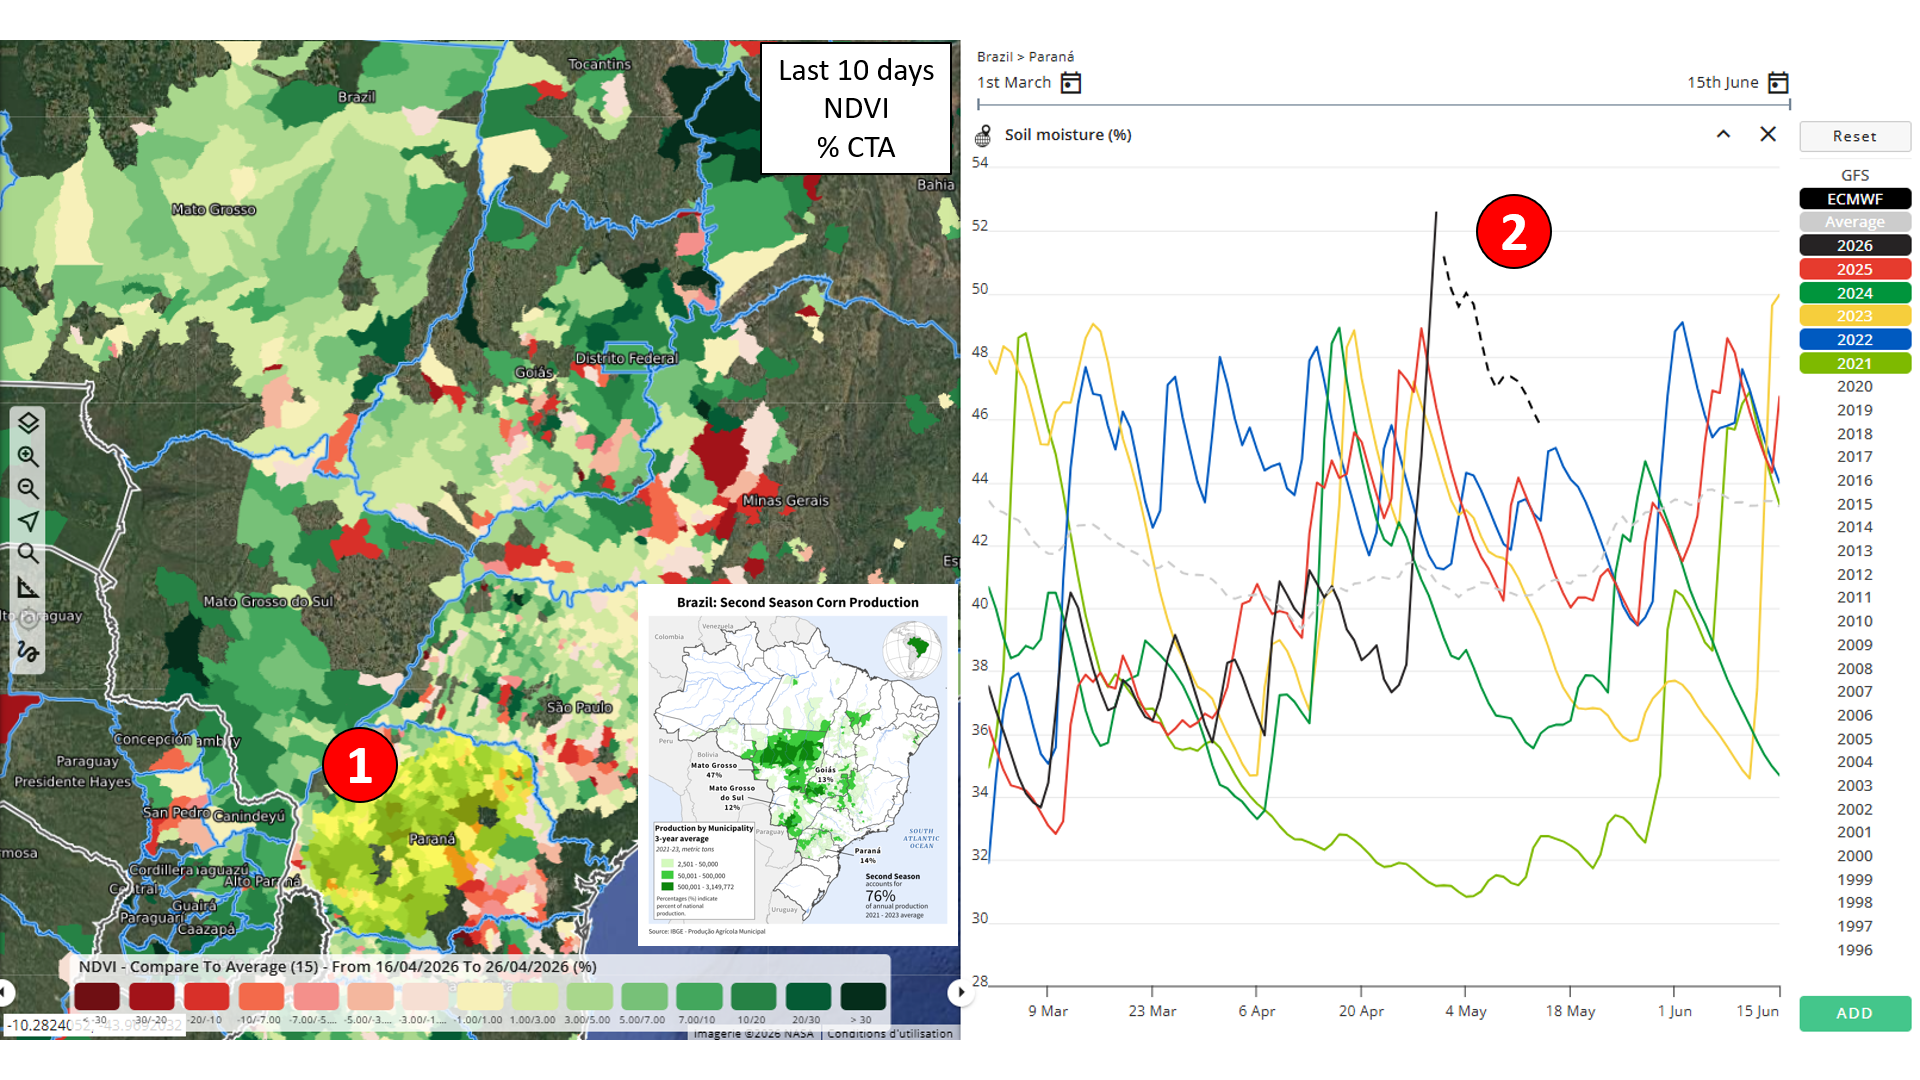Toggle the 2026 series on chart
Screen dimensions: 1920x1080
point(1854,246)
